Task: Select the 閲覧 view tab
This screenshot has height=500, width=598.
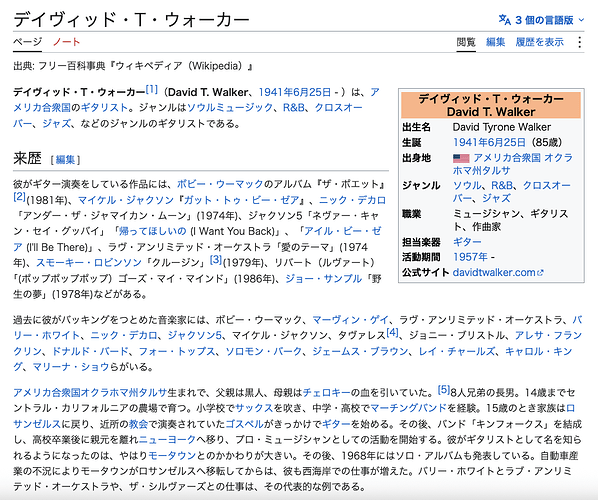Action: coord(466,42)
